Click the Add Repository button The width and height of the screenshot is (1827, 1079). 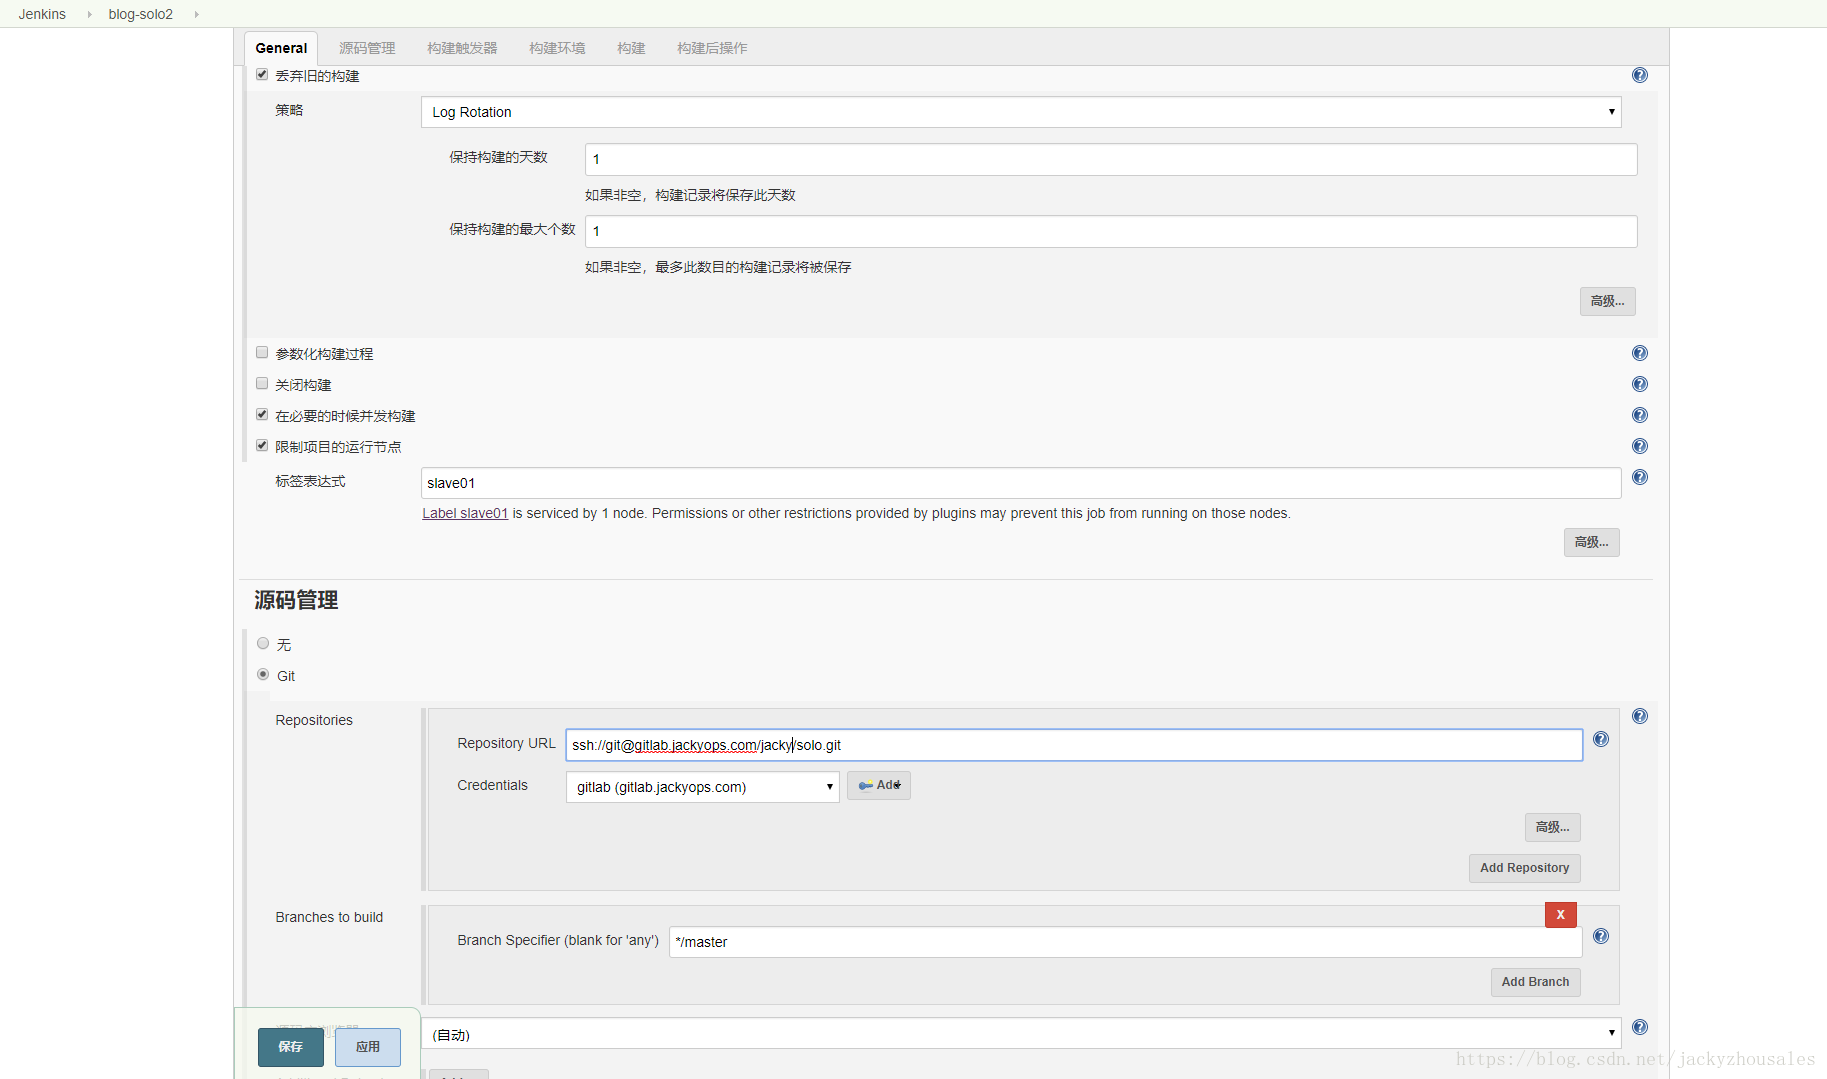click(x=1524, y=868)
